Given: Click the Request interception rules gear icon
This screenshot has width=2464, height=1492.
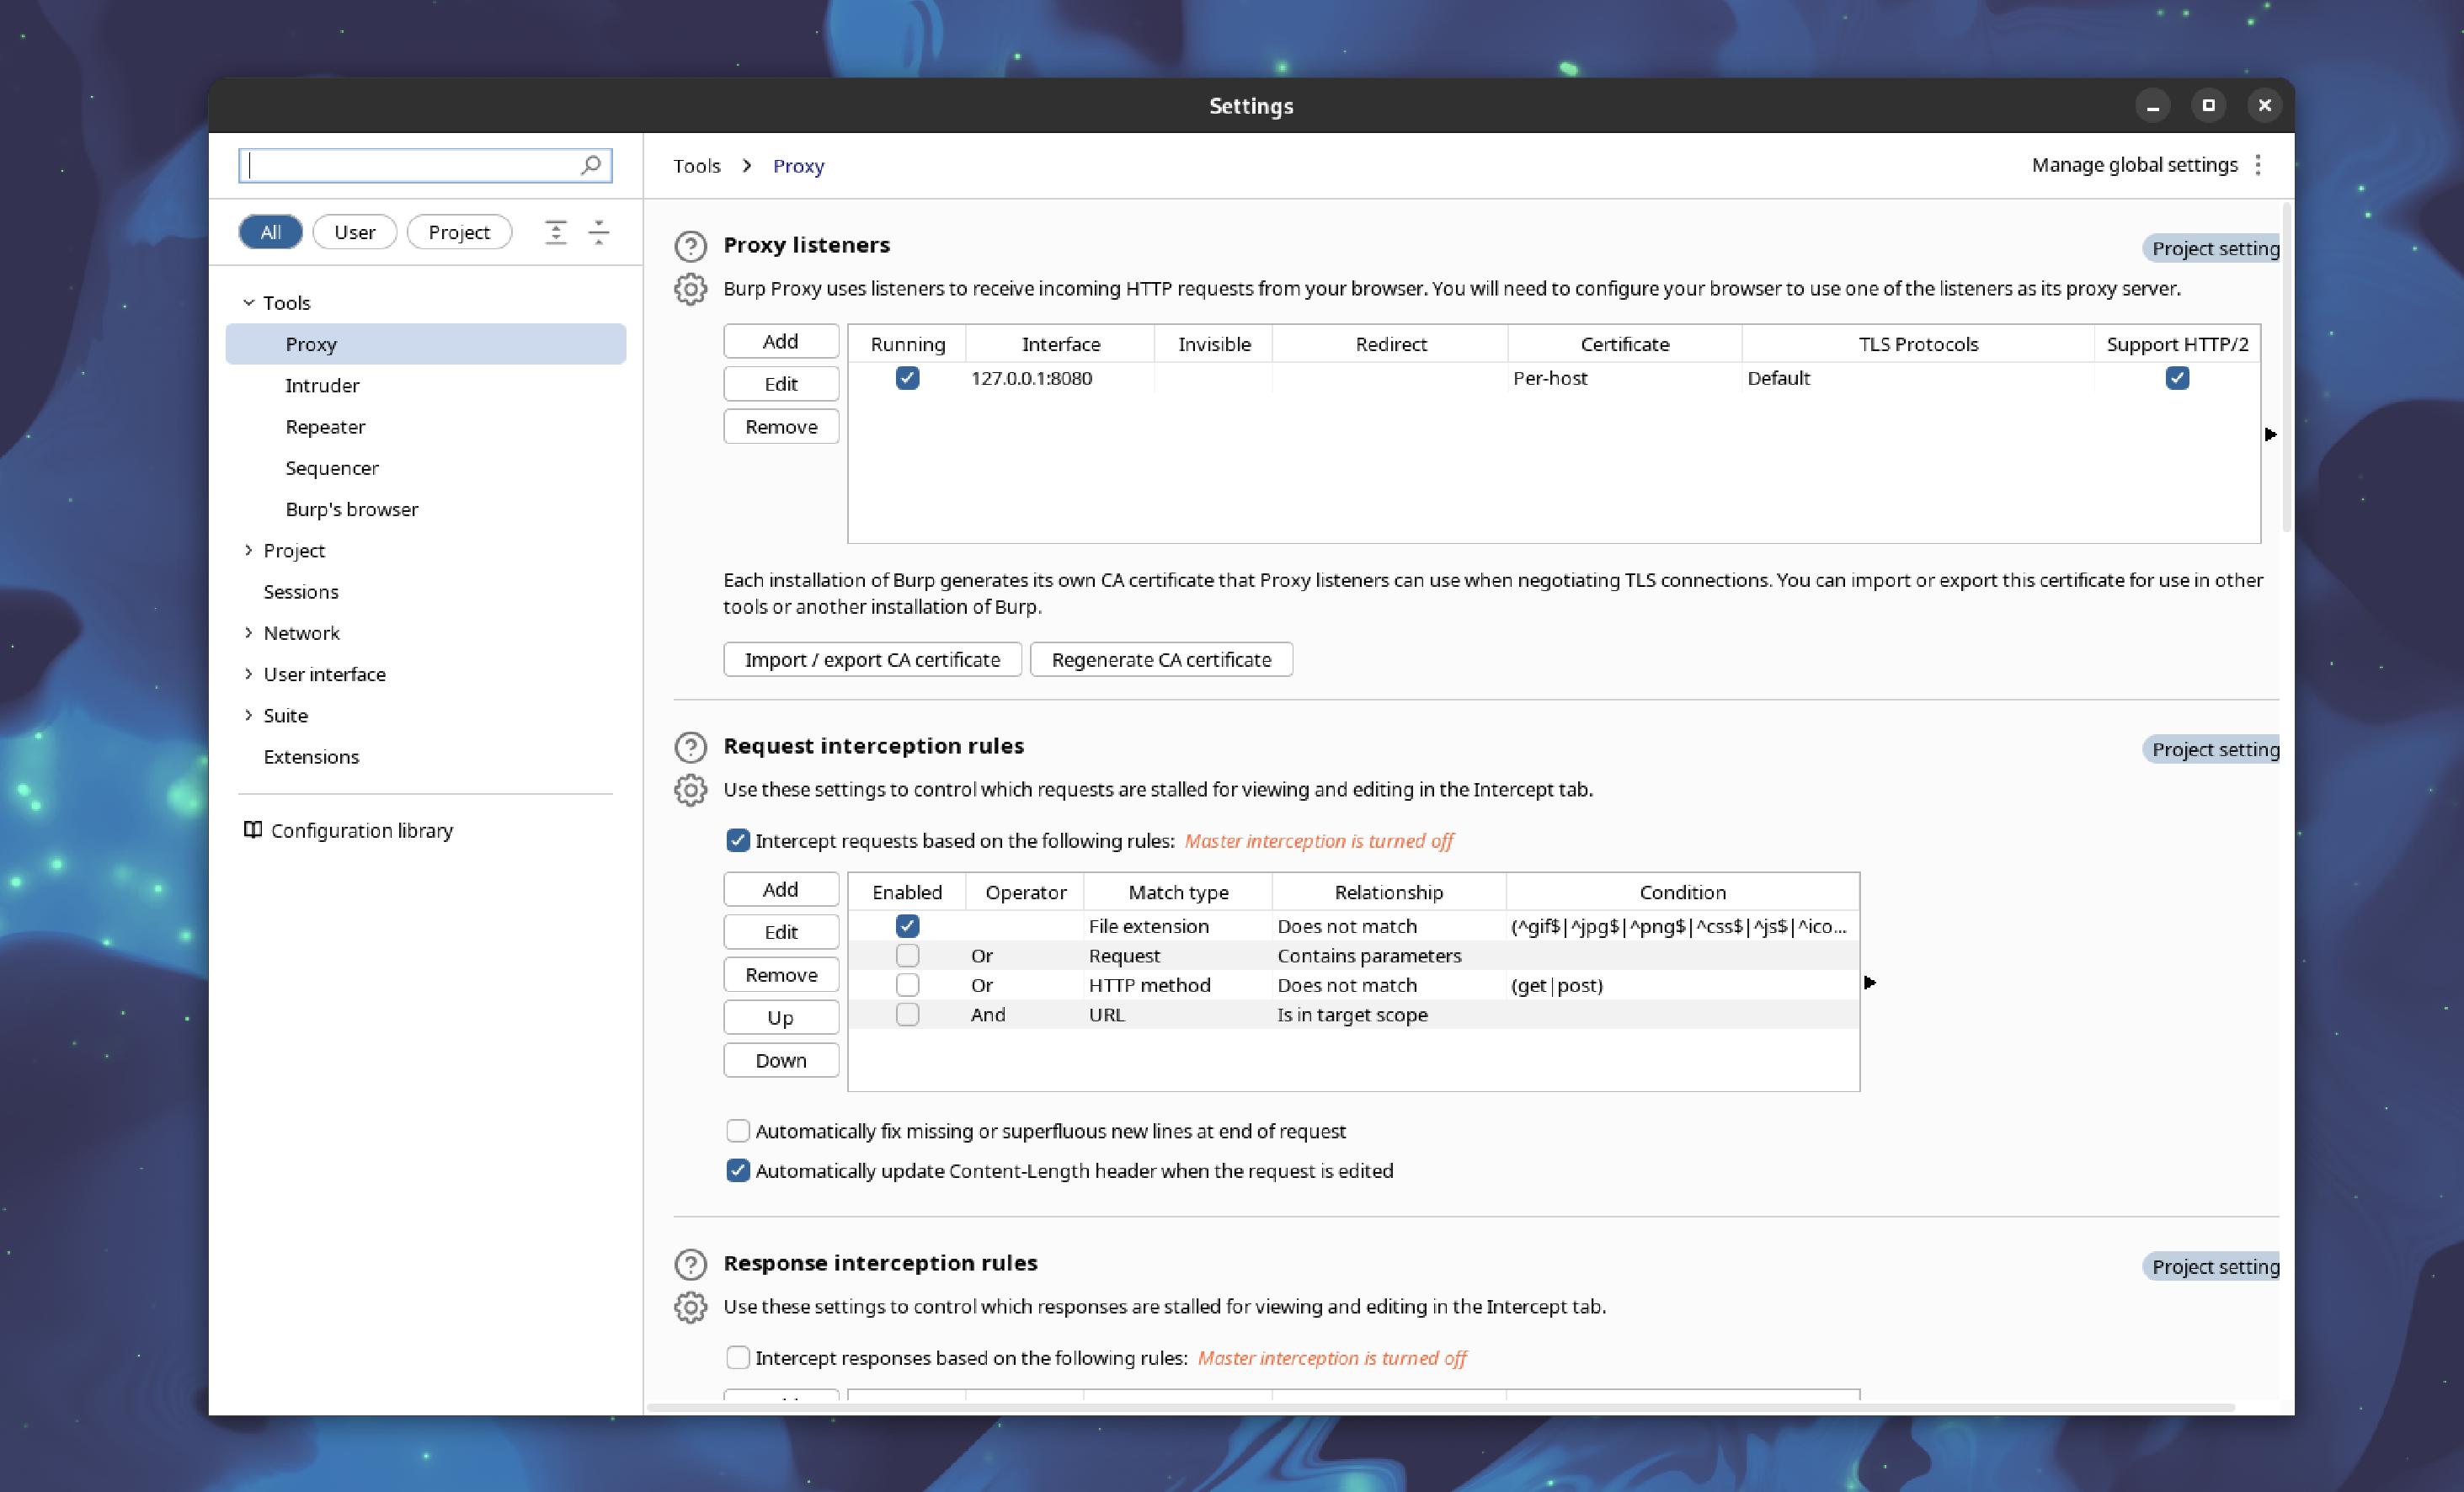Looking at the screenshot, I should (x=690, y=788).
